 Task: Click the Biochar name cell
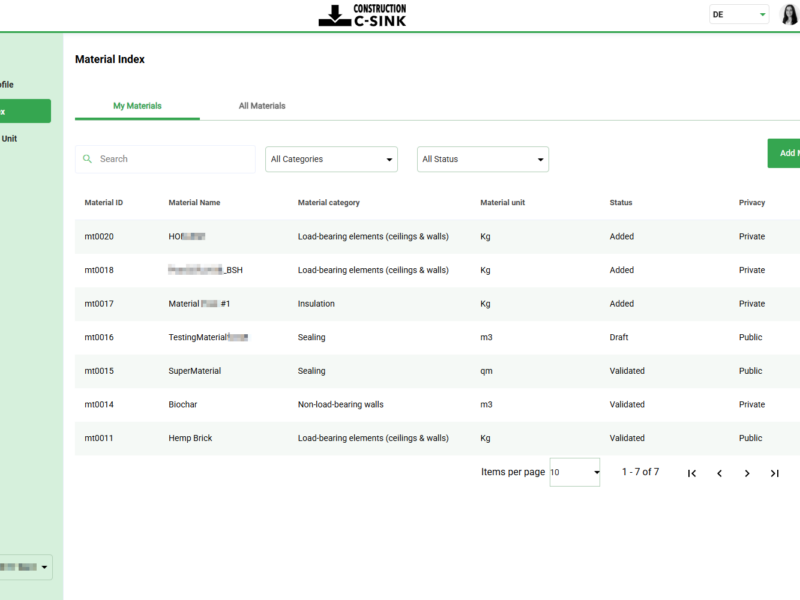pos(183,405)
